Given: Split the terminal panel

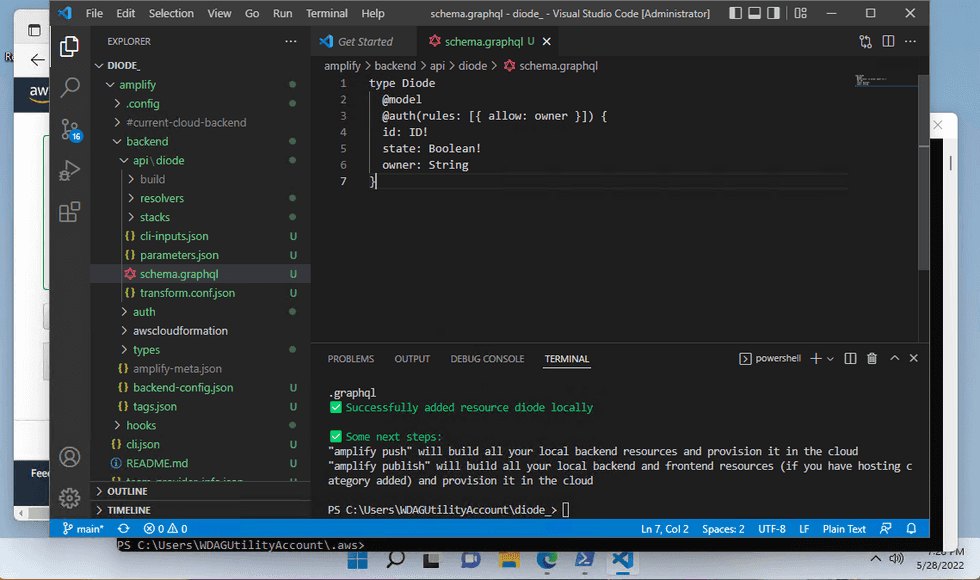Looking at the screenshot, I should coord(850,358).
